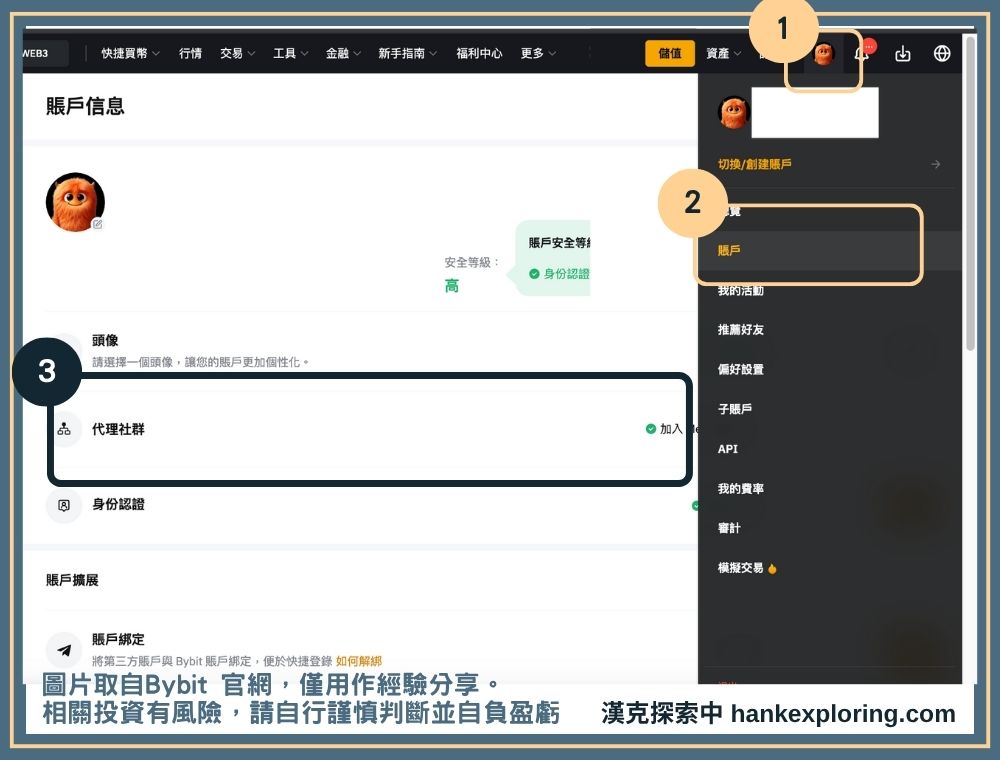The image size is (1000, 760).
Task: Expand the 工具 dropdown menu
Action: pyautogui.click(x=290, y=54)
